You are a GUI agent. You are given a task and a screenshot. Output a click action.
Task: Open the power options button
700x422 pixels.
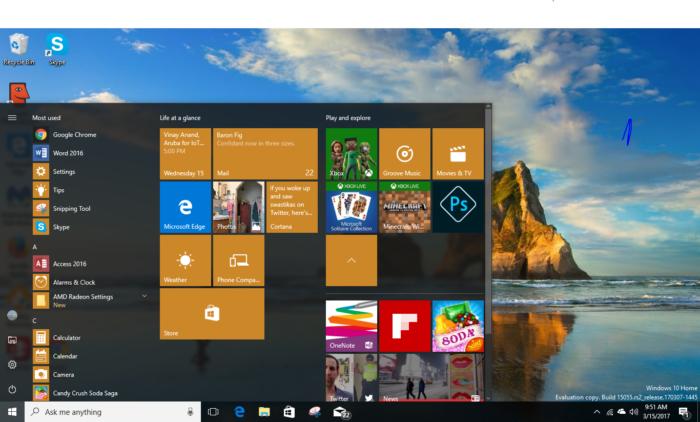(x=12, y=389)
